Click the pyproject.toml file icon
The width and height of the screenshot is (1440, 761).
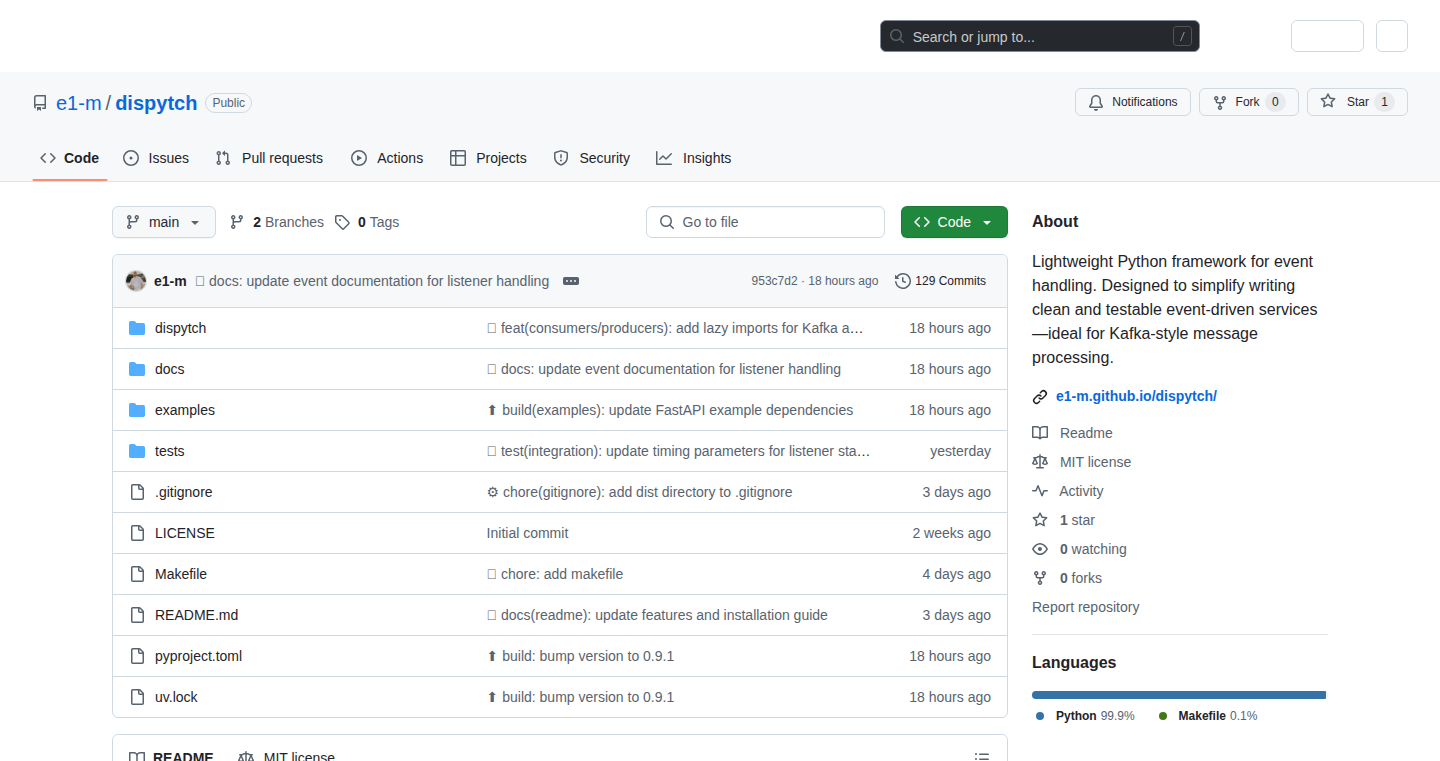pos(137,656)
